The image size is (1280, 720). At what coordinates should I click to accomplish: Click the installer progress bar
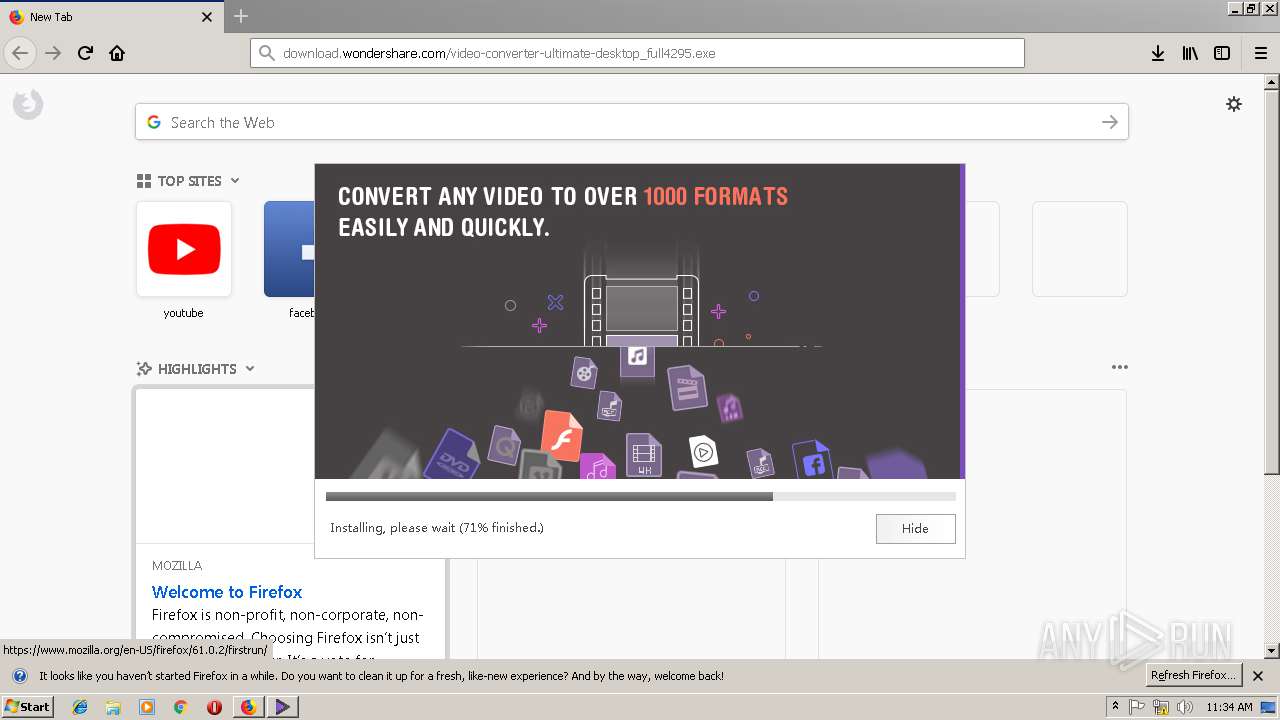point(640,496)
